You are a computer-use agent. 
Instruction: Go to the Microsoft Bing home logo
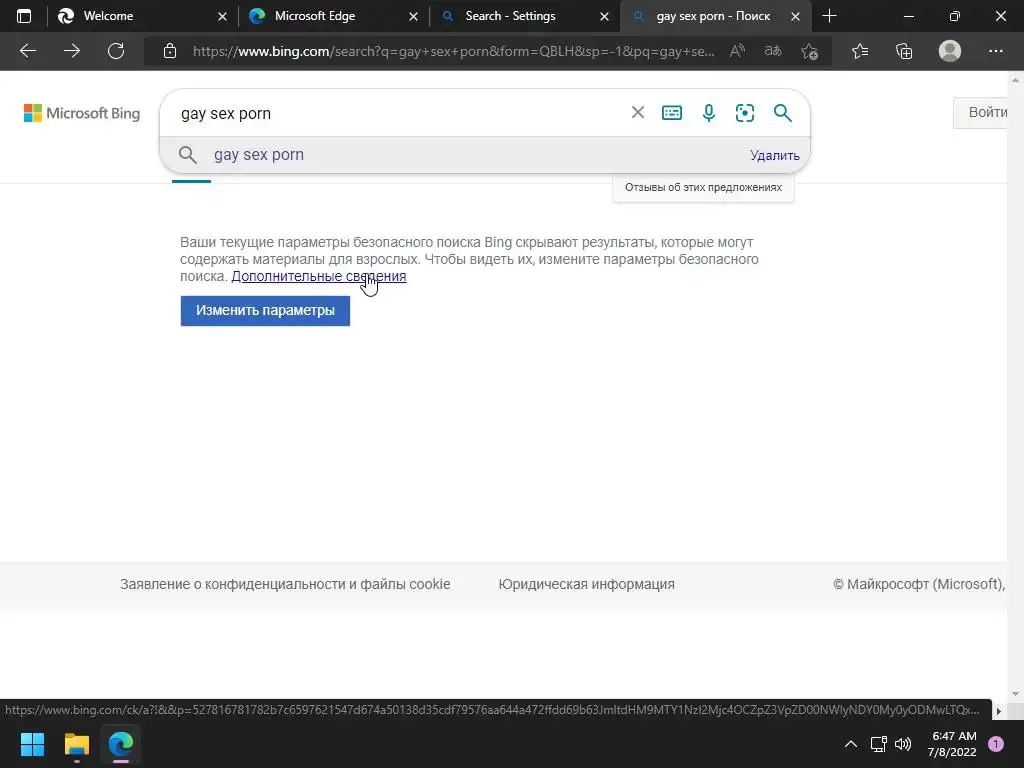[x=82, y=113]
